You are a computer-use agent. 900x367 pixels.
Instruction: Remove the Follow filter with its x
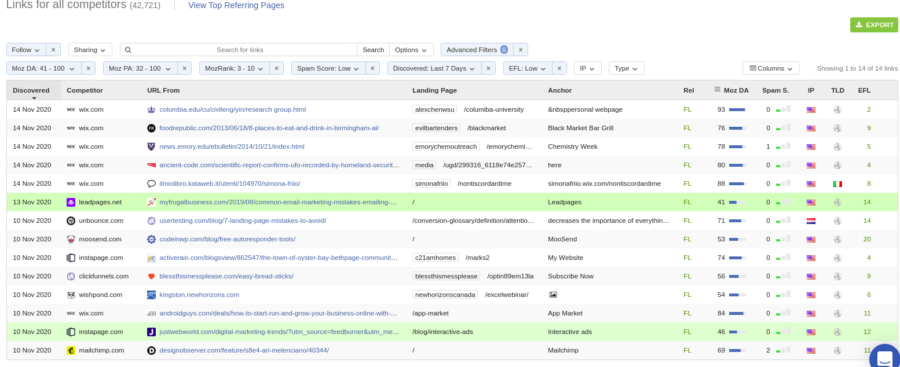click(53, 50)
